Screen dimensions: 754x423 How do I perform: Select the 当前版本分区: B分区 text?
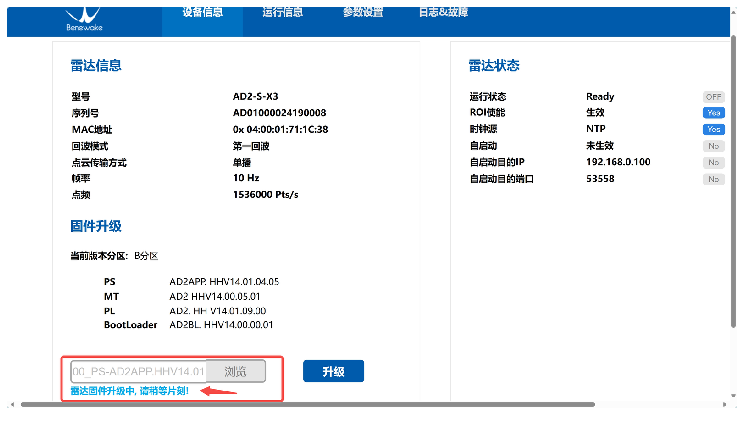[114, 256]
